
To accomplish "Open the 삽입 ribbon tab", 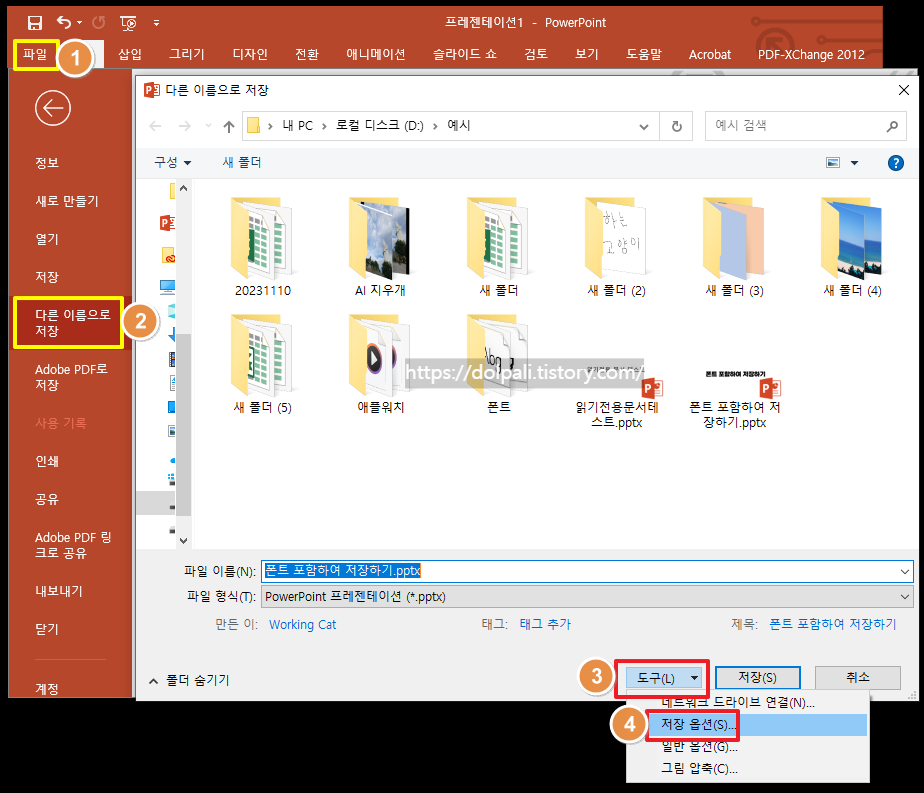I will [x=130, y=55].
